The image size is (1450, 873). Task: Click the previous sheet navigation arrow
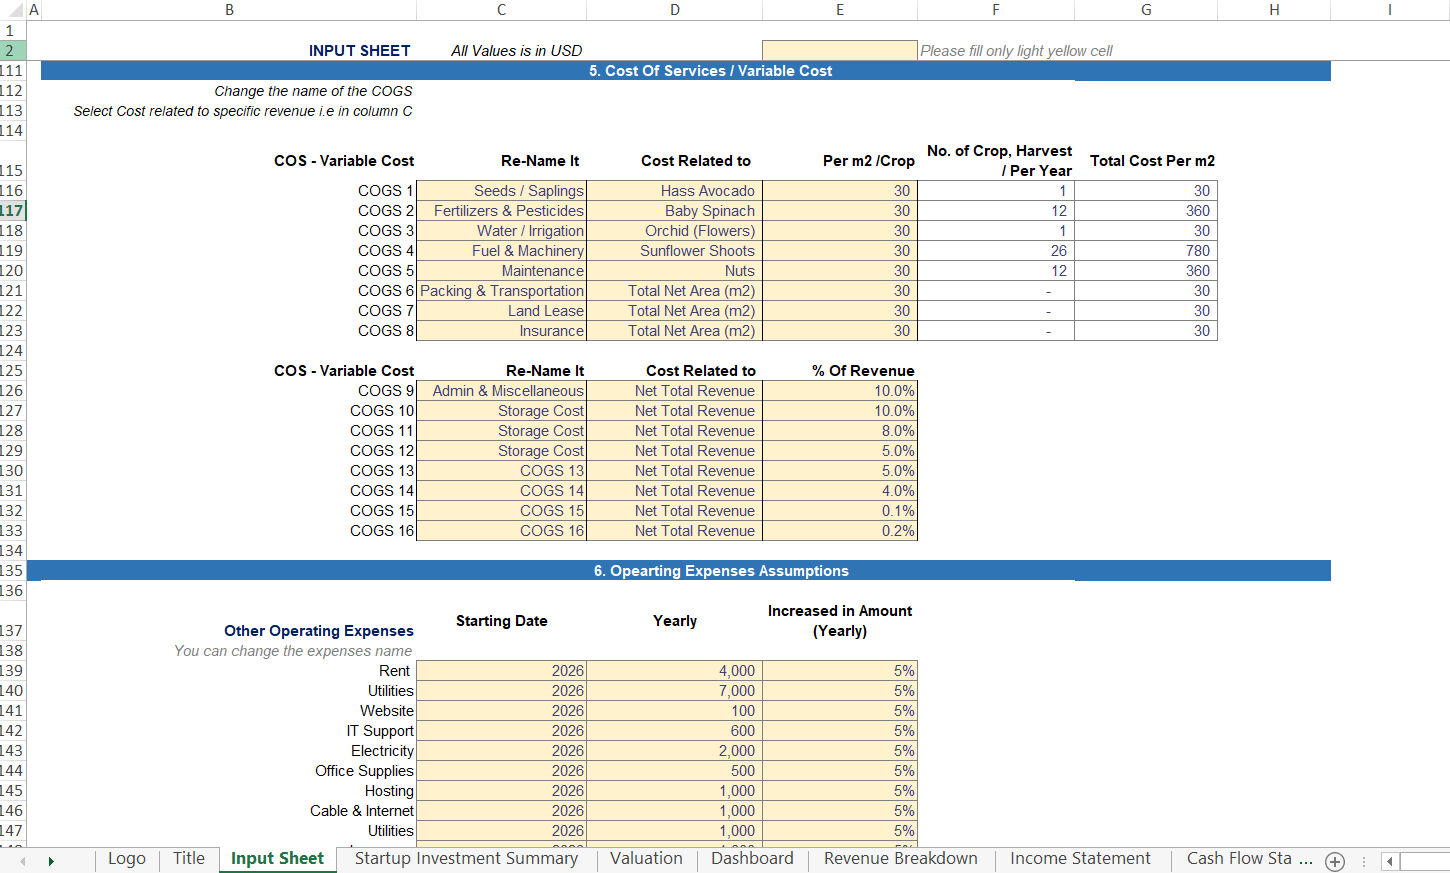point(22,861)
